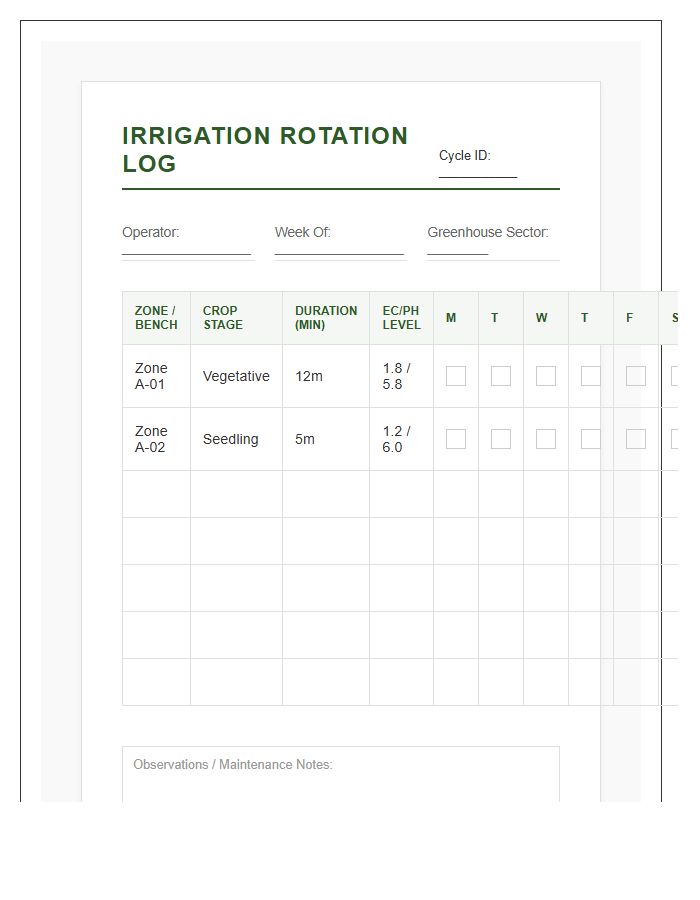The image size is (700, 900).
Task: Check Friday box for Zone A-01
Action: 636,376
